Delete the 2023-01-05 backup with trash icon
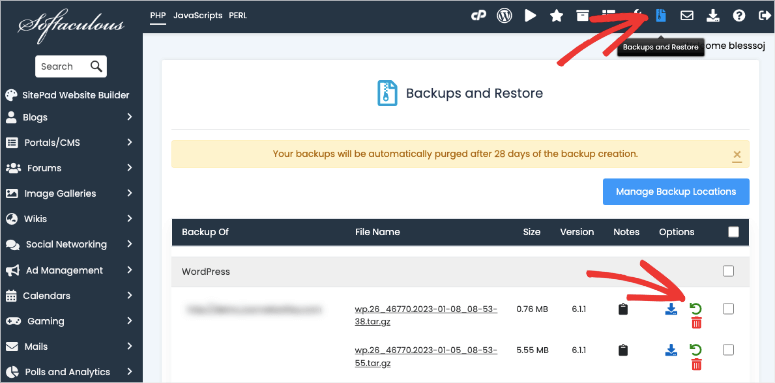Screen dimensions: 775x383 (696, 365)
